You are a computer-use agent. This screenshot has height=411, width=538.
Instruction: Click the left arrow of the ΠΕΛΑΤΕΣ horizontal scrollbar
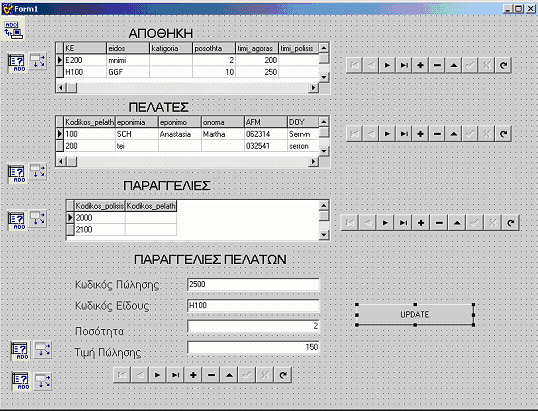(61, 161)
